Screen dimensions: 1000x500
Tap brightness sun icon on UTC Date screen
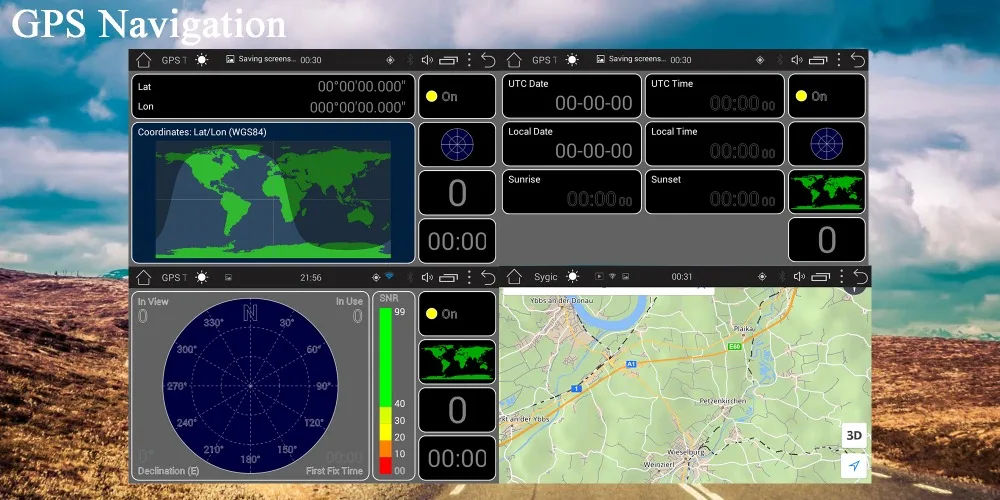click(572, 60)
